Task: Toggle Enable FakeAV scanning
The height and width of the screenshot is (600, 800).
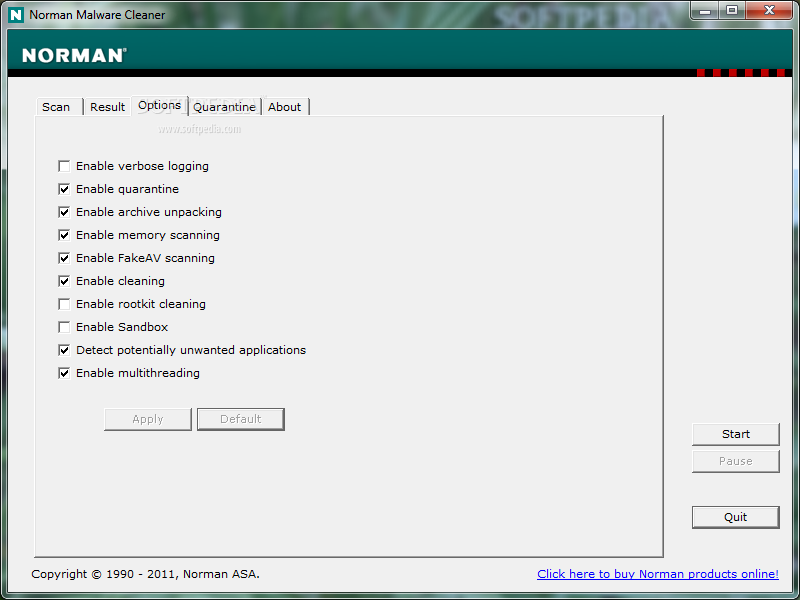Action: 64,258
